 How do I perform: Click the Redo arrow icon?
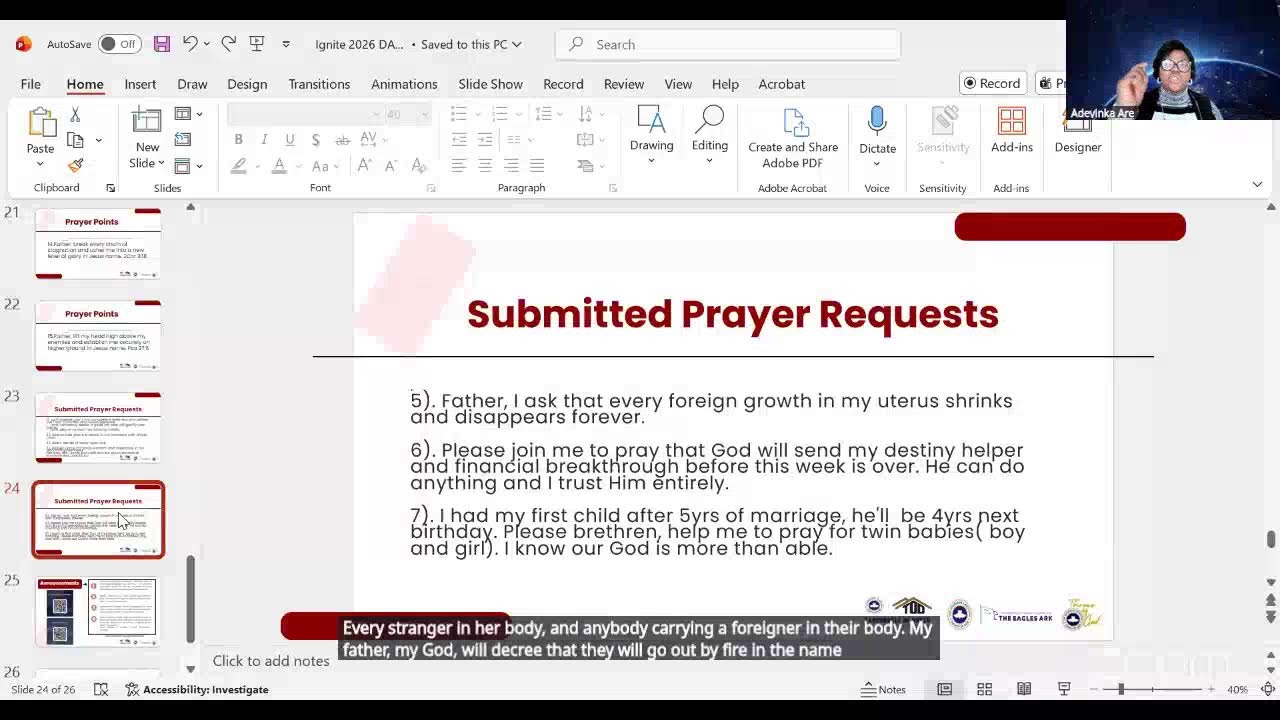[x=228, y=44]
